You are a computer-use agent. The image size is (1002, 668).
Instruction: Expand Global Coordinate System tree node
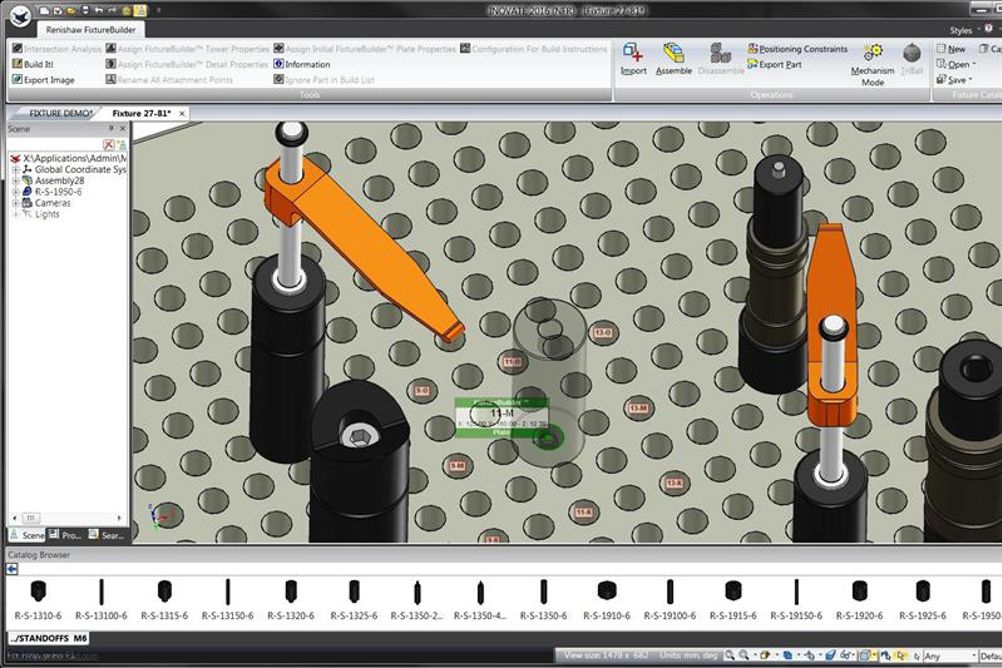[15, 169]
